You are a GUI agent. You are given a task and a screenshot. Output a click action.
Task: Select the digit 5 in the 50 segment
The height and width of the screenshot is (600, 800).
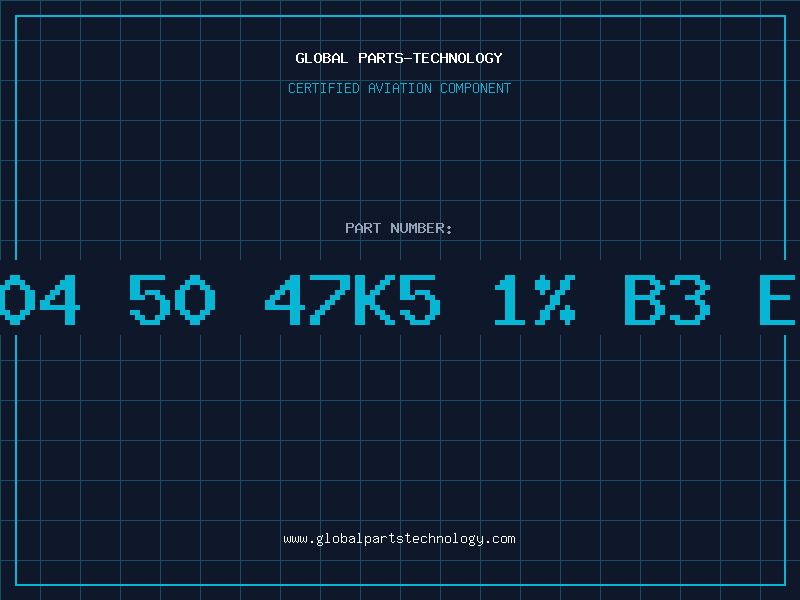[x=149, y=300]
